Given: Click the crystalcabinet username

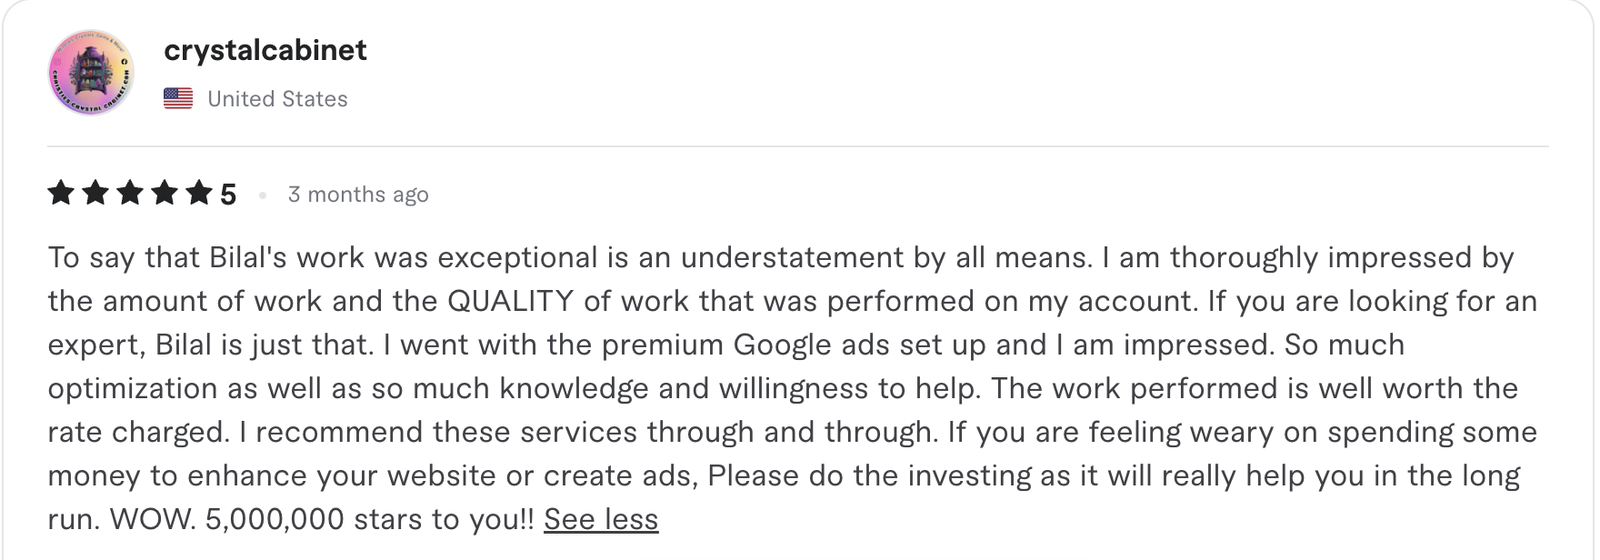Looking at the screenshot, I should point(265,50).
